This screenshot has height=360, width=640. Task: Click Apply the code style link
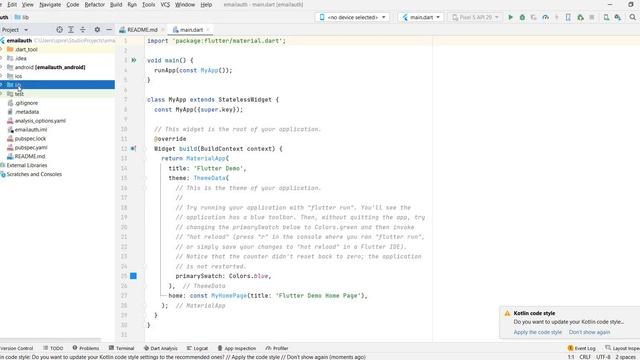pos(538,332)
